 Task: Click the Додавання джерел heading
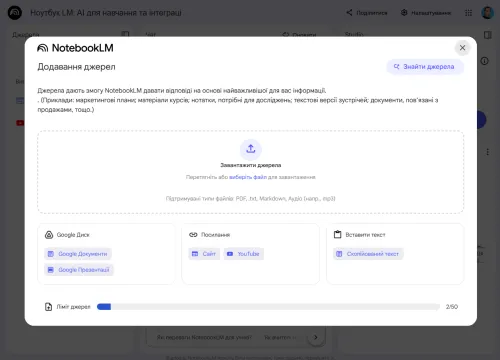pyautogui.click(x=76, y=67)
